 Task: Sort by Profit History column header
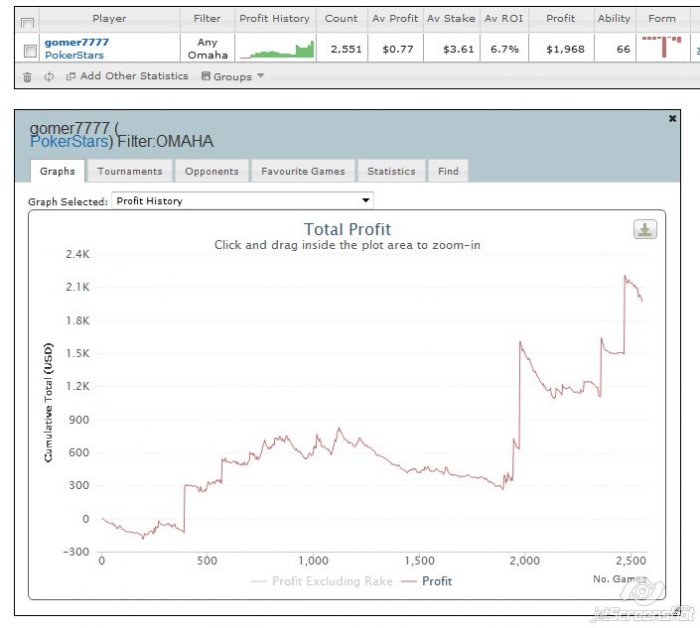coord(275,19)
